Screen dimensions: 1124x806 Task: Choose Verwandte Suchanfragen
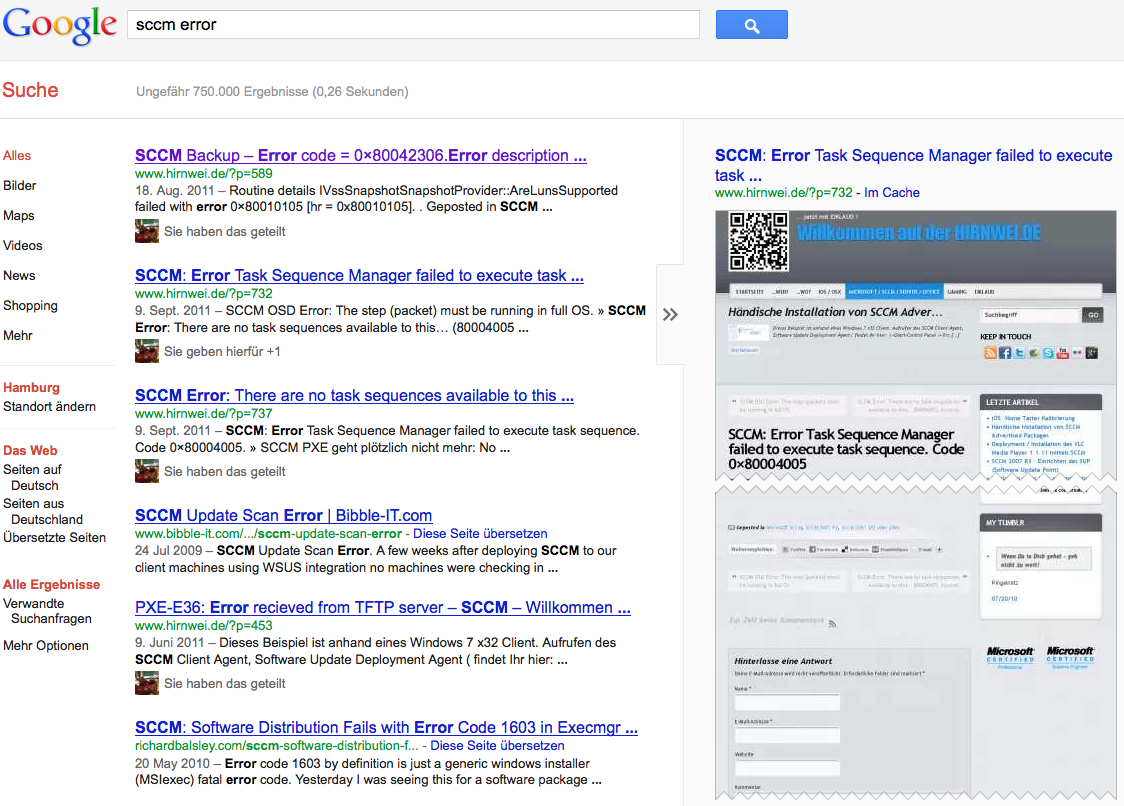pyautogui.click(x=47, y=611)
